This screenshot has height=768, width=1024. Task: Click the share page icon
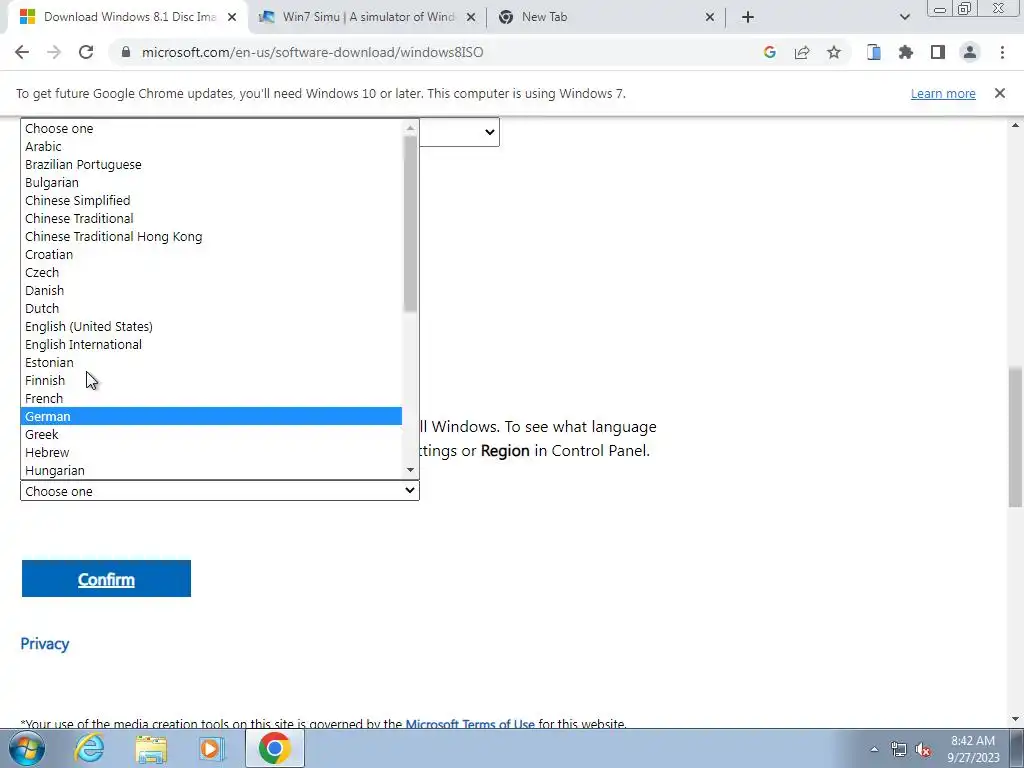802,52
